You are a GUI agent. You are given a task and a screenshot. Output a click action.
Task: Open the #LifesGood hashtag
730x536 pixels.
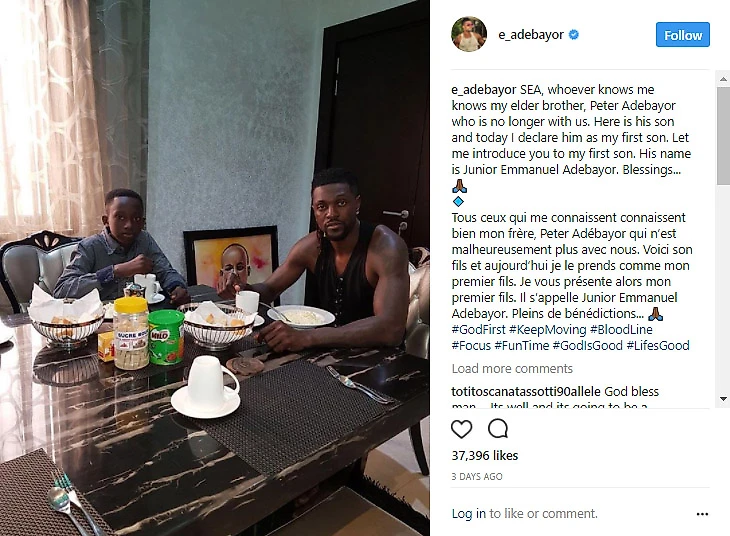point(658,346)
